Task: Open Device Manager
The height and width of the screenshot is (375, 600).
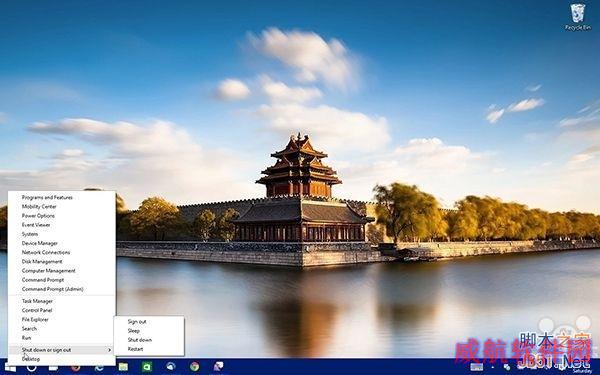Action: click(39, 243)
